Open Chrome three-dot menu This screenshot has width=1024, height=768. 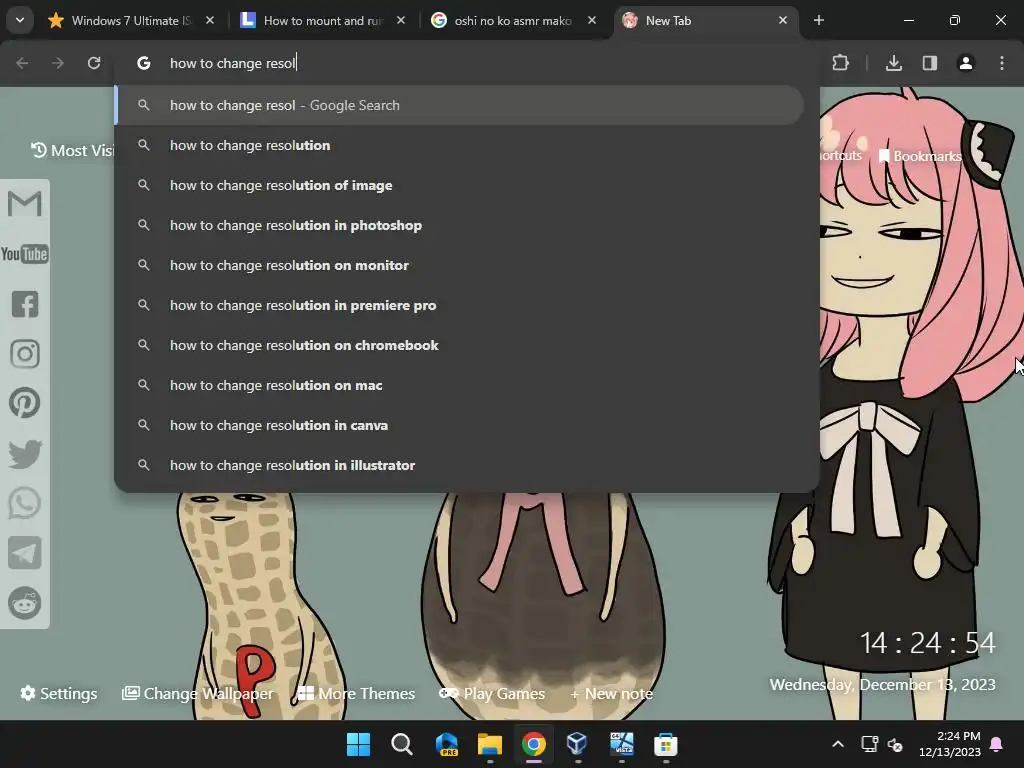click(x=1002, y=63)
